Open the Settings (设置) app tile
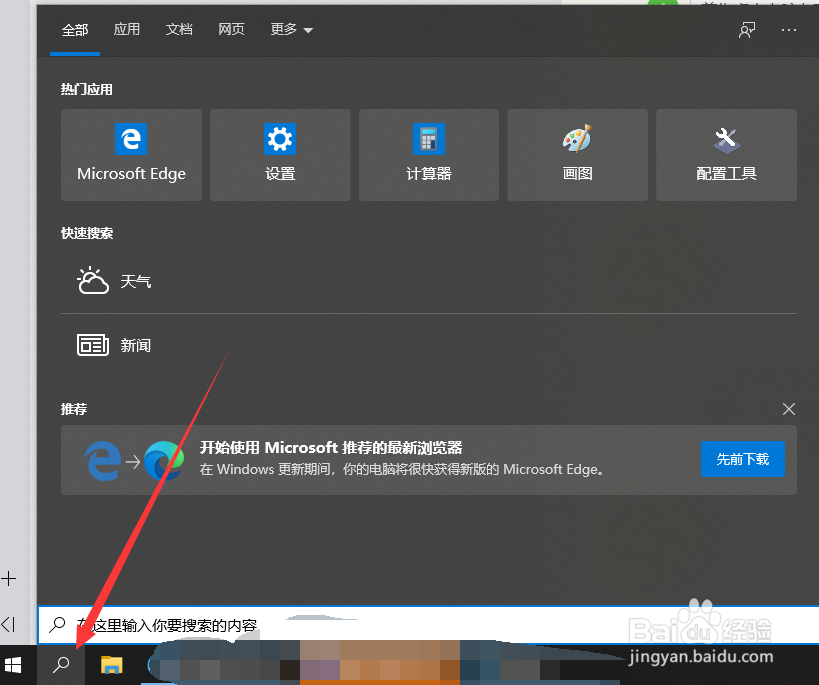This screenshot has height=685, width=819. click(280, 155)
